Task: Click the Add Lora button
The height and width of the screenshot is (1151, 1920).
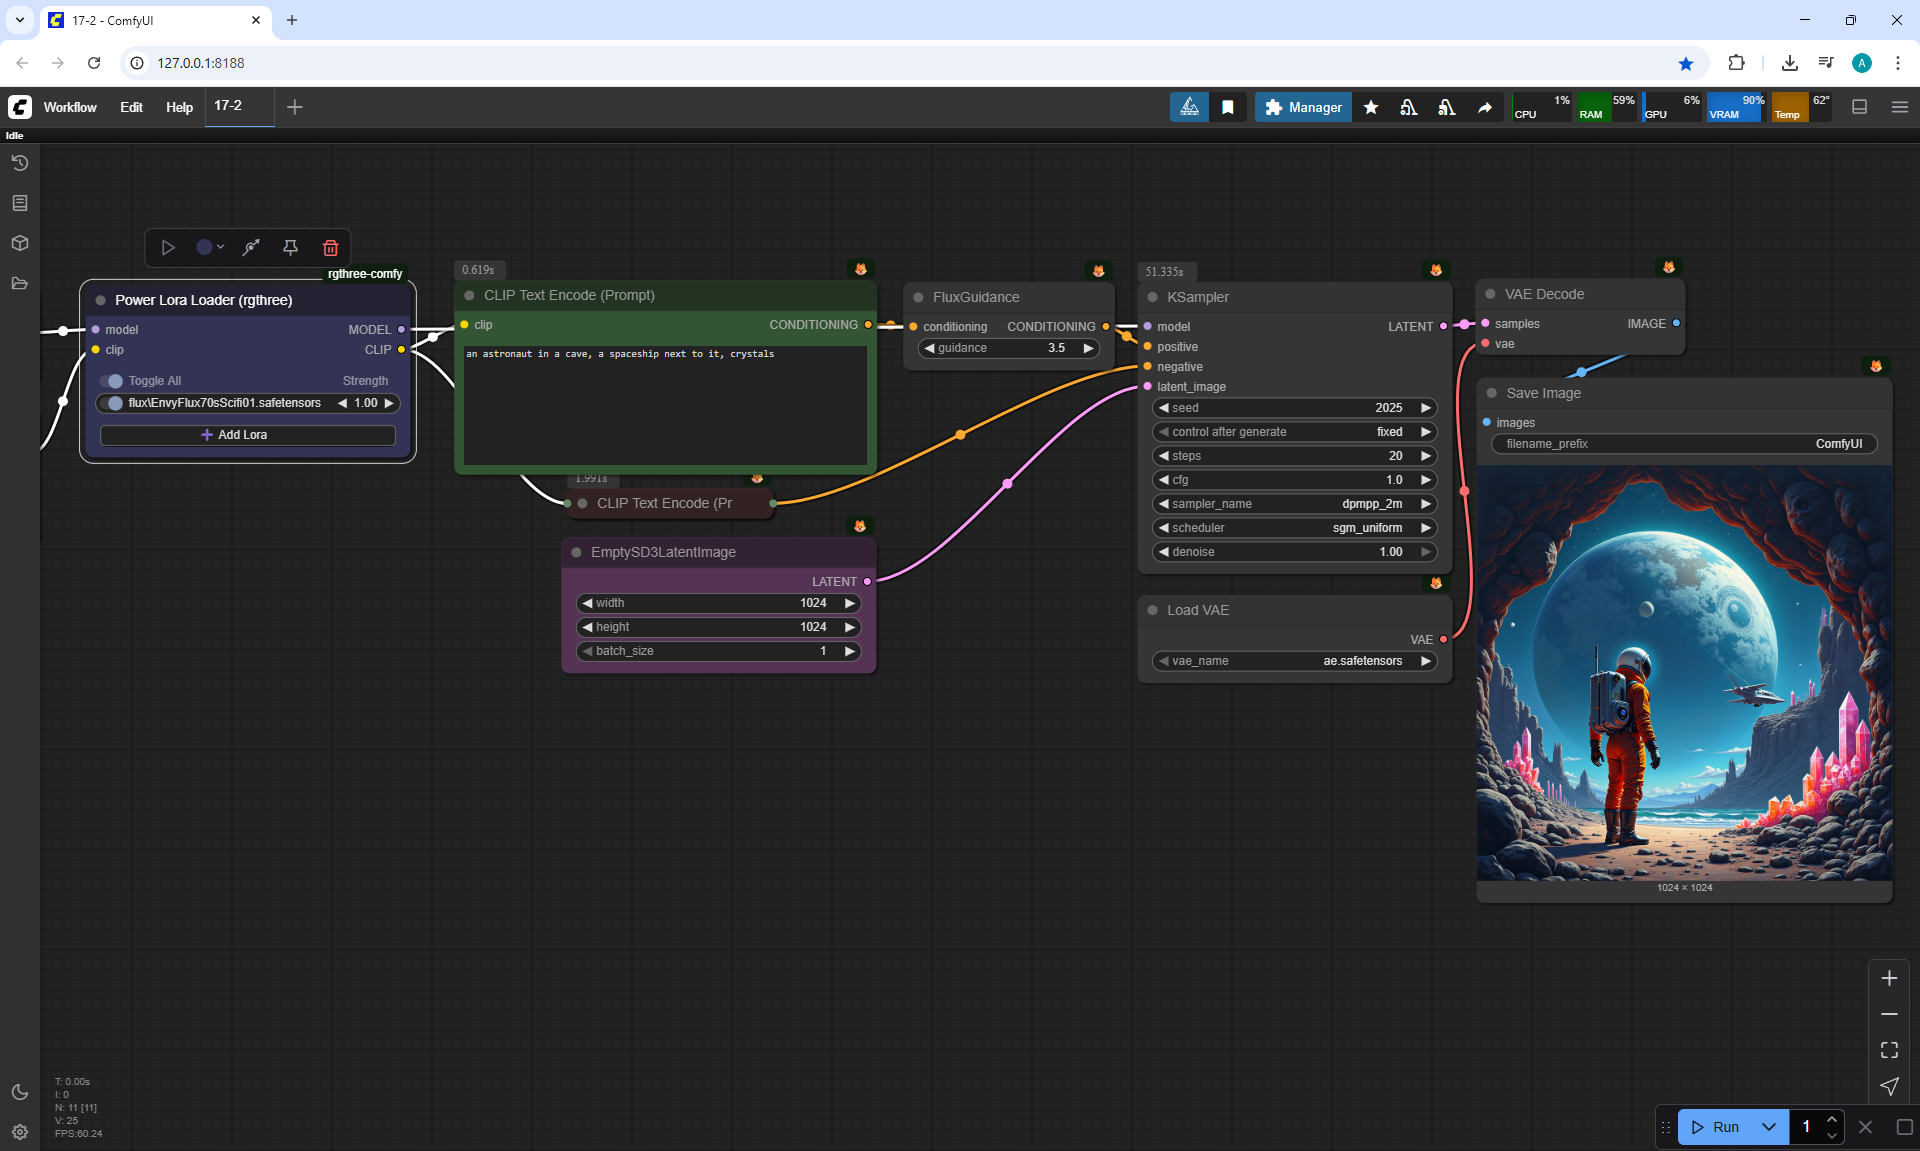Action: pyautogui.click(x=247, y=435)
